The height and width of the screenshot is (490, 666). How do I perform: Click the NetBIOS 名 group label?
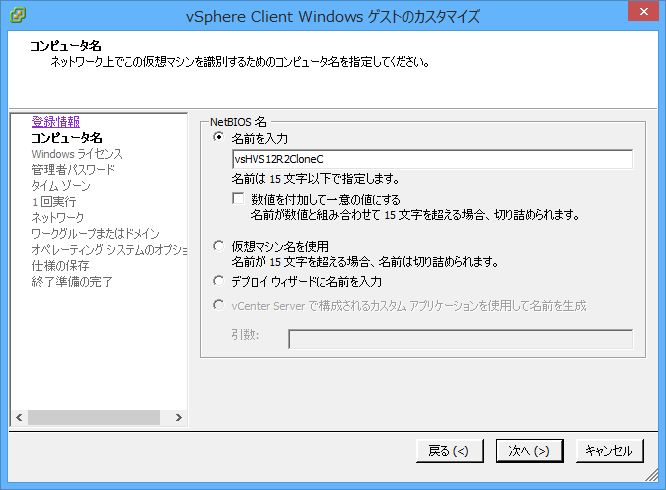[x=238, y=122]
